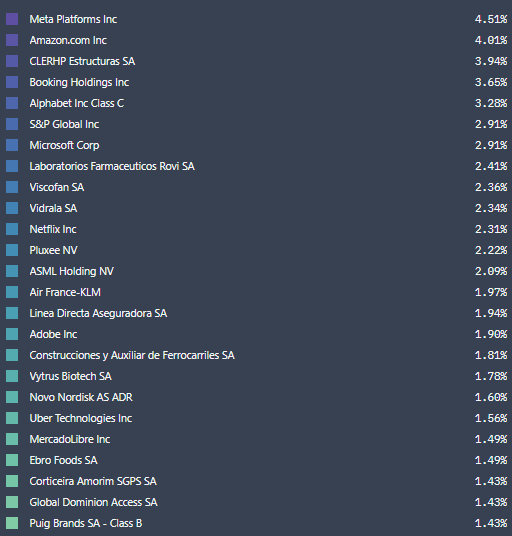Select the 3.94% percentage
Screen dimensions: 512x536
[491, 61]
